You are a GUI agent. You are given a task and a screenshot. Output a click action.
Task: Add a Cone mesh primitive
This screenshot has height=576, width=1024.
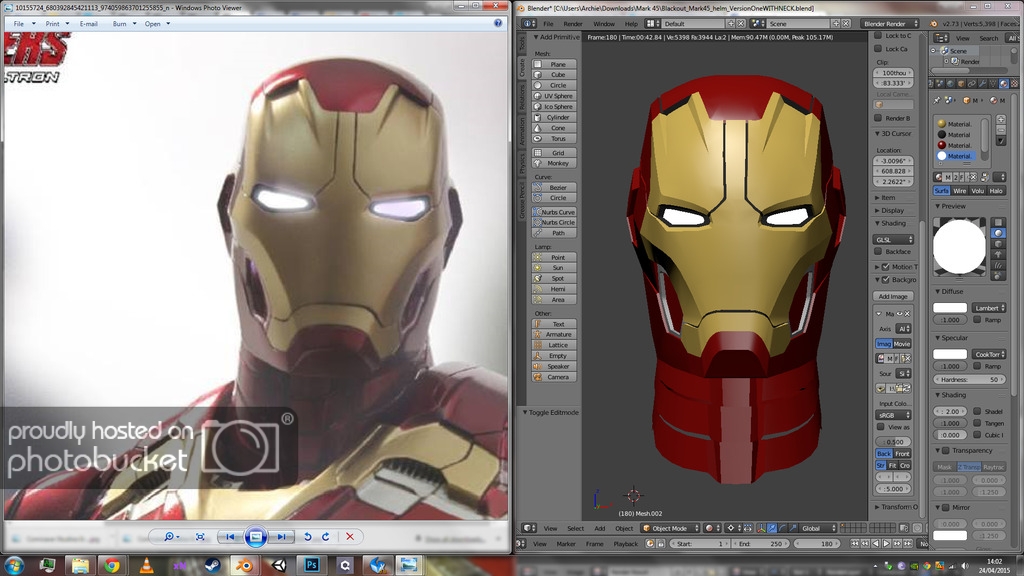pyautogui.click(x=554, y=128)
